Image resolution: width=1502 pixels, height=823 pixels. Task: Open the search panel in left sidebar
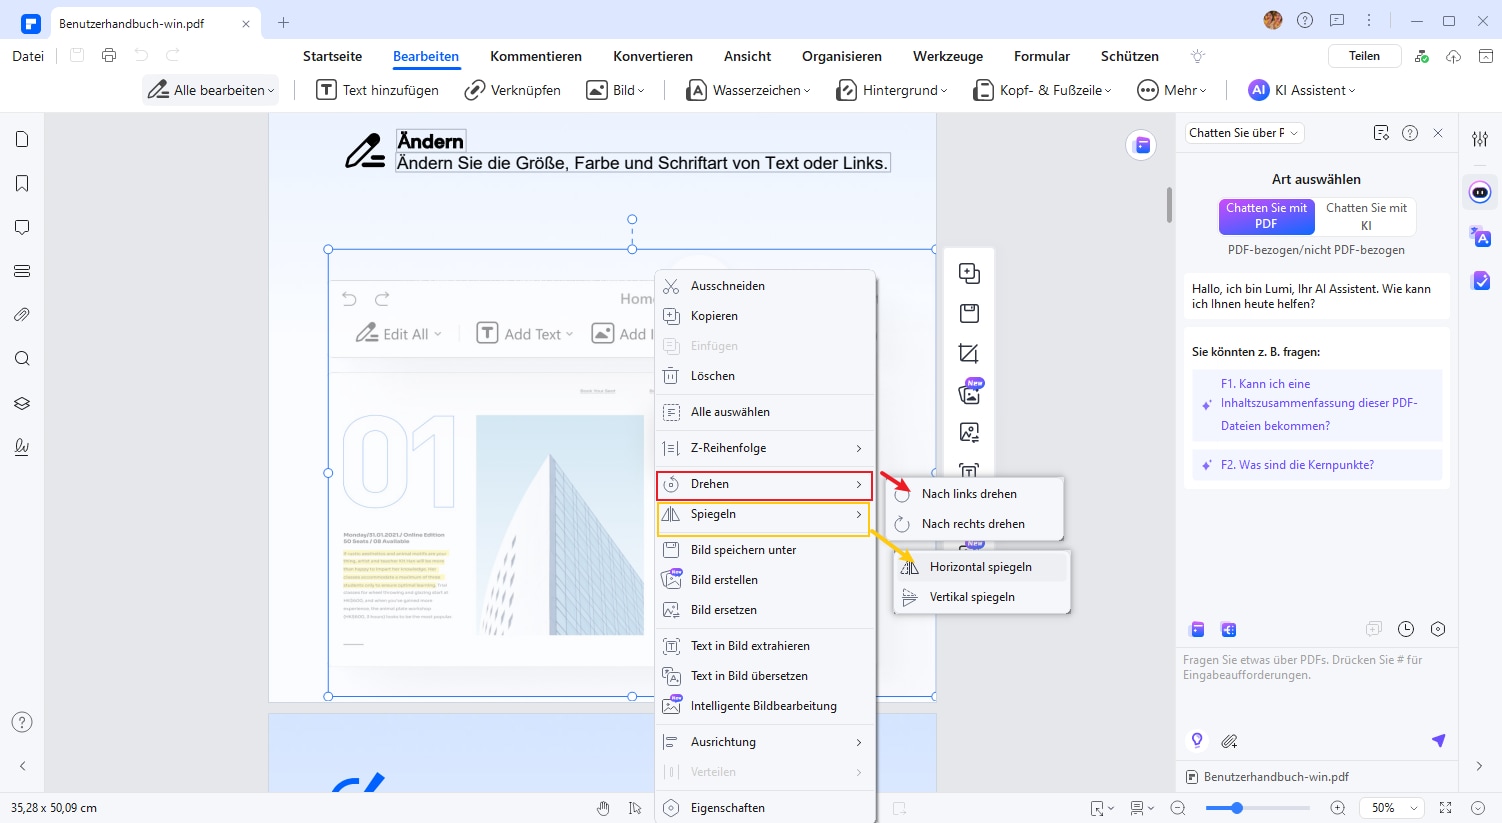22,359
